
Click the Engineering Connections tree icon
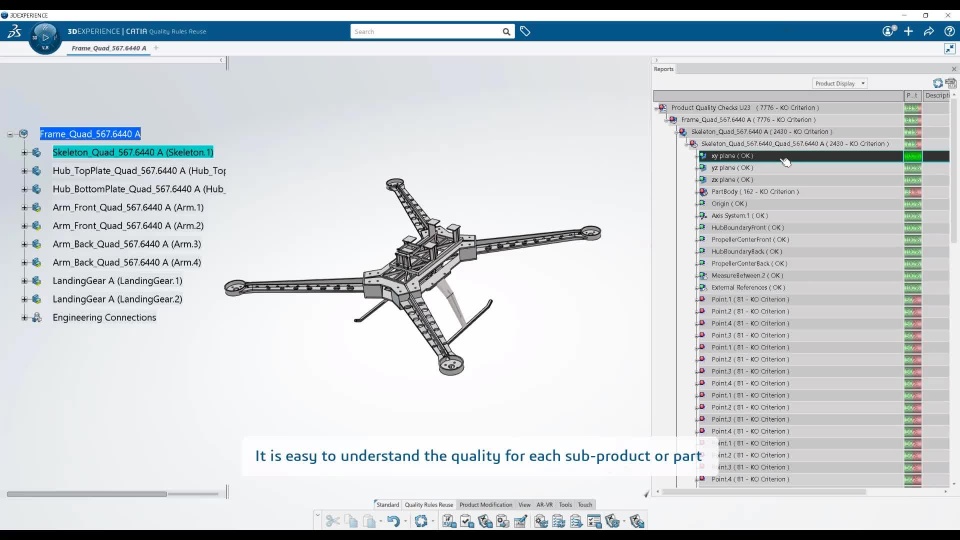pyautogui.click(x=37, y=317)
